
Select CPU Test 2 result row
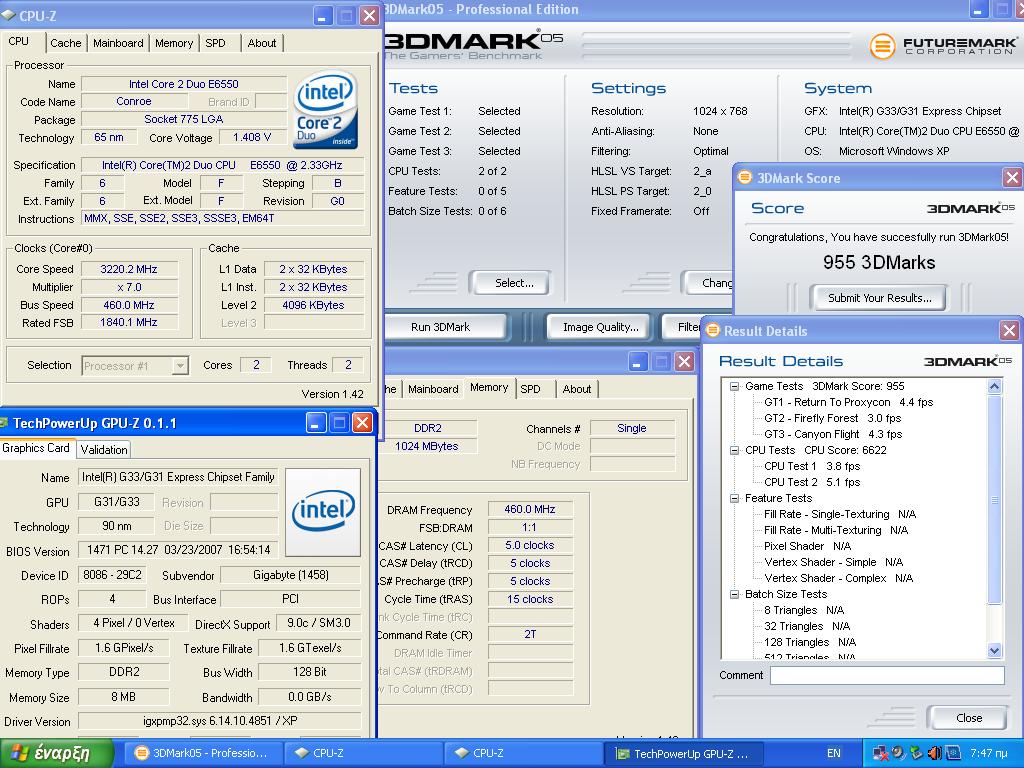pyautogui.click(x=812, y=482)
